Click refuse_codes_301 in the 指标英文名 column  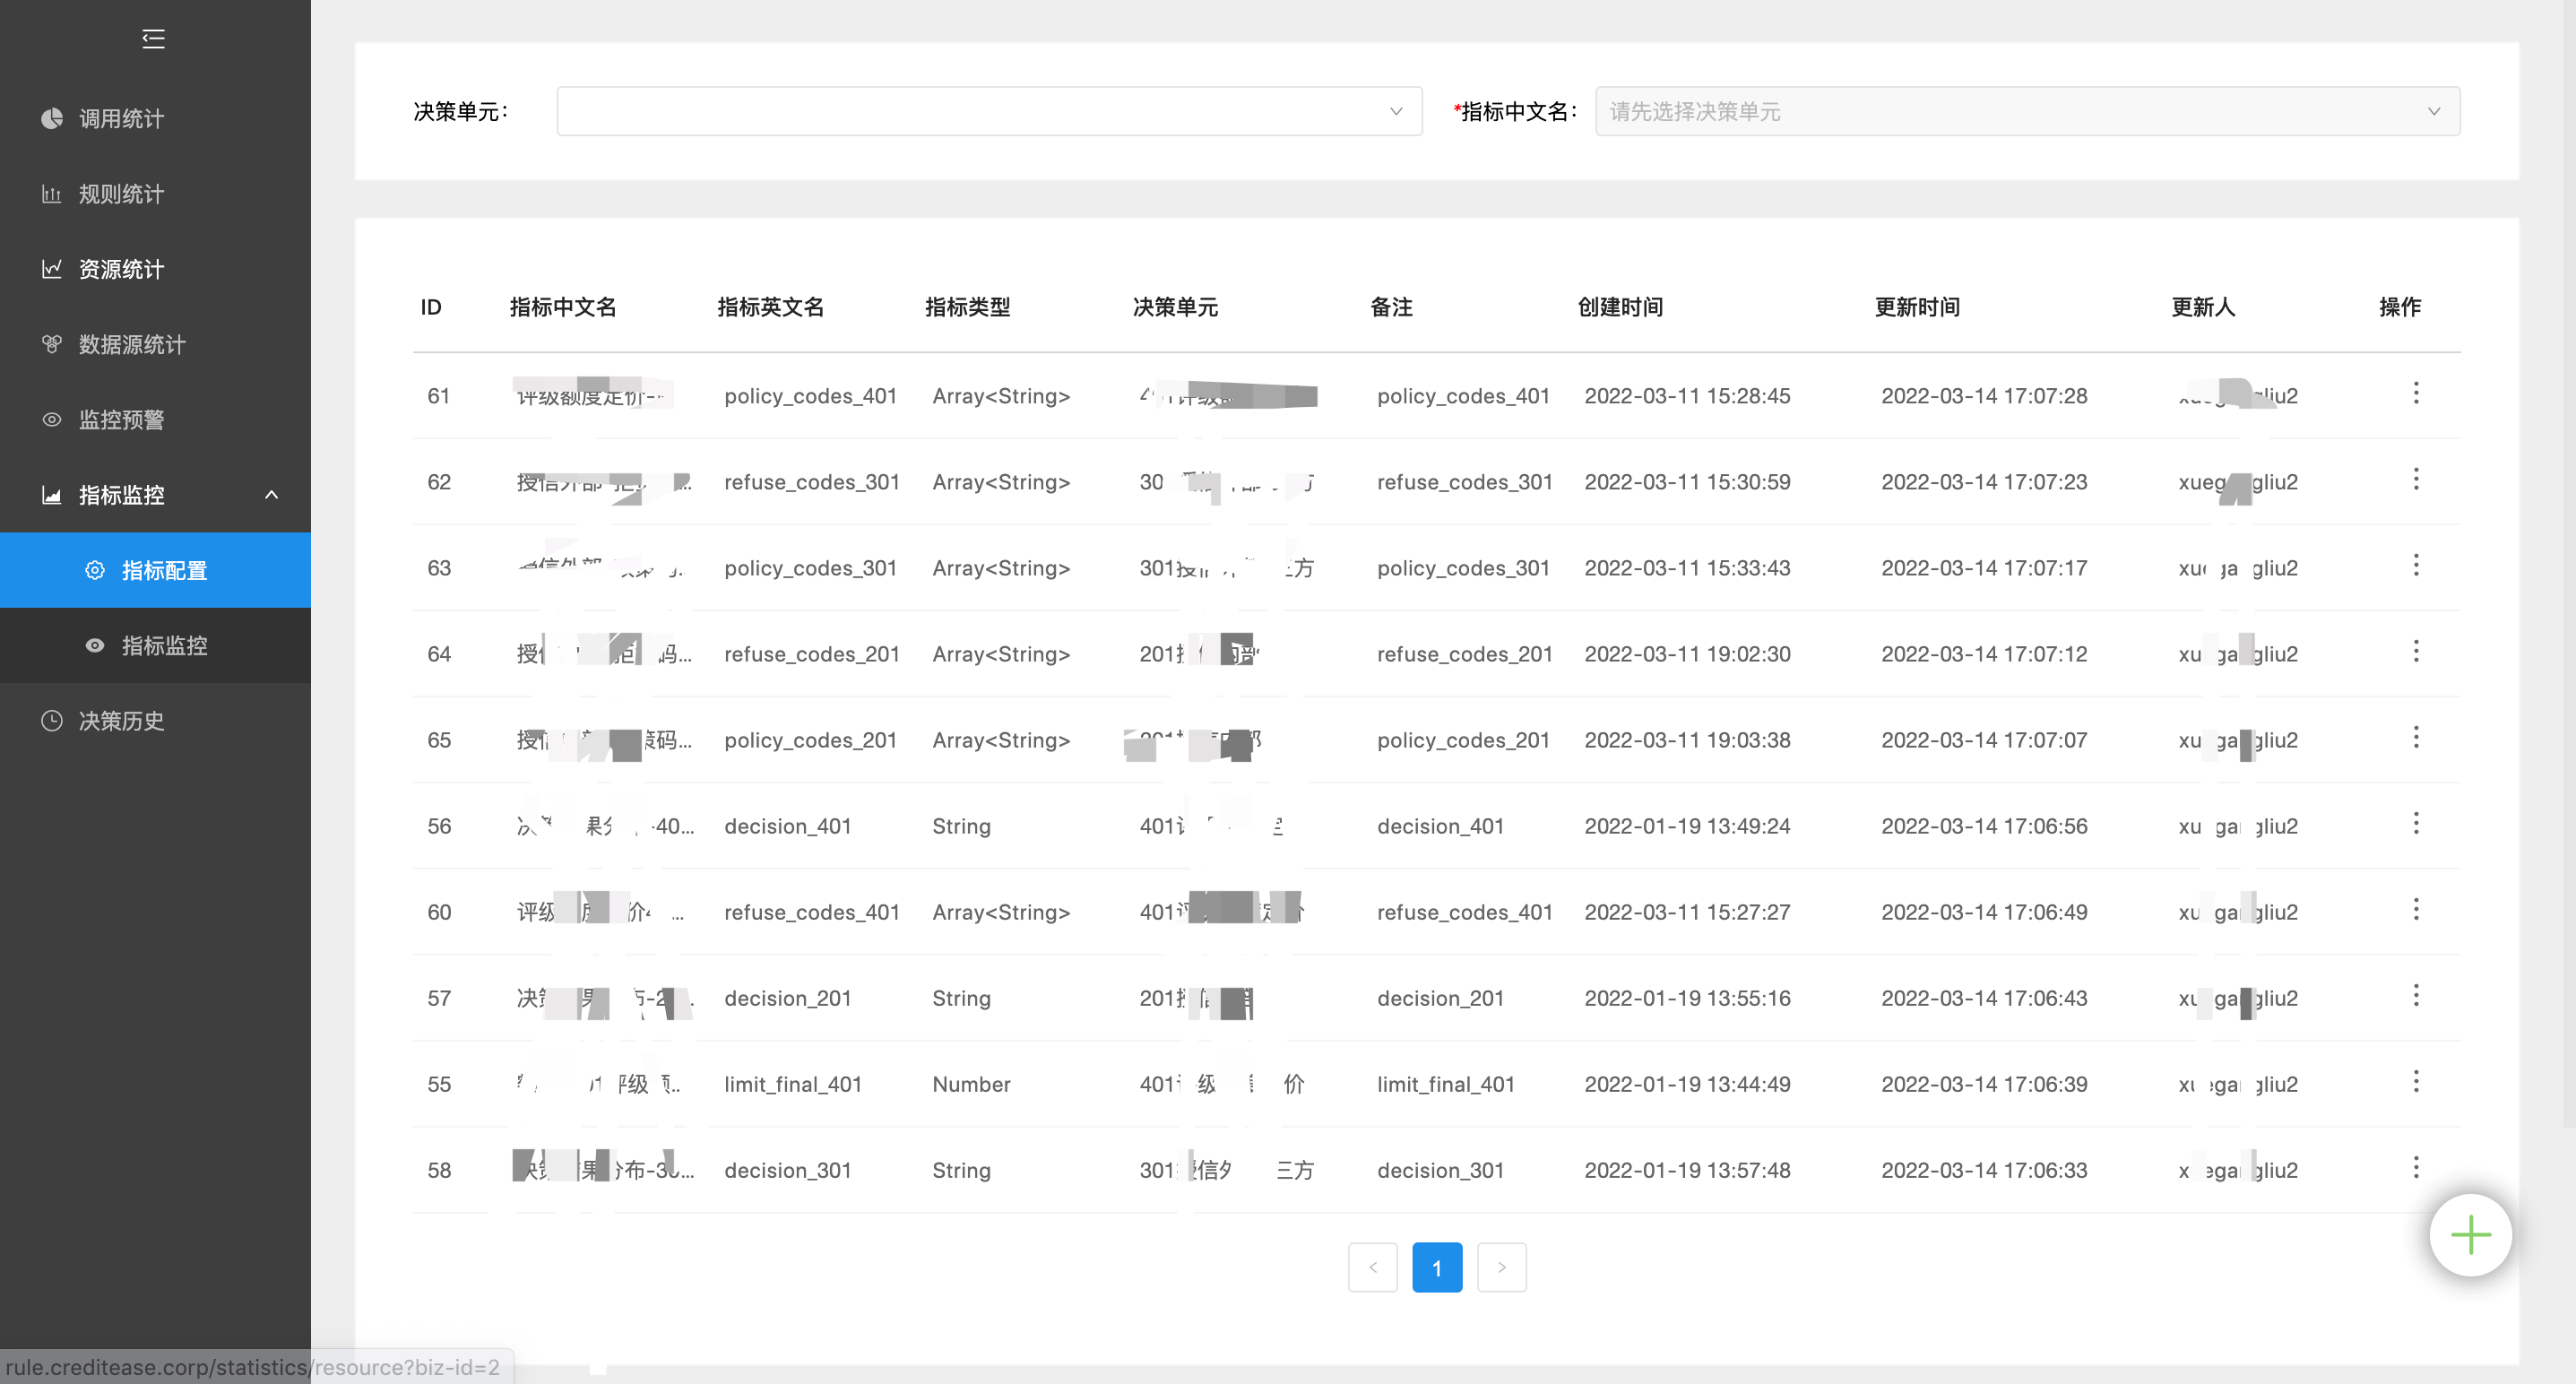coord(812,482)
